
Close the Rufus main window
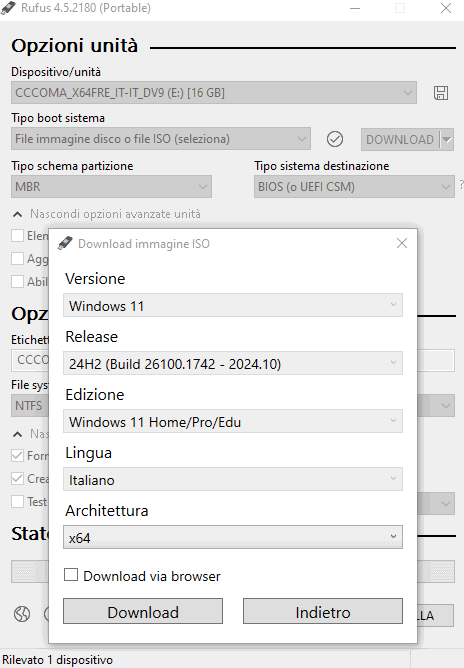tap(446, 8)
